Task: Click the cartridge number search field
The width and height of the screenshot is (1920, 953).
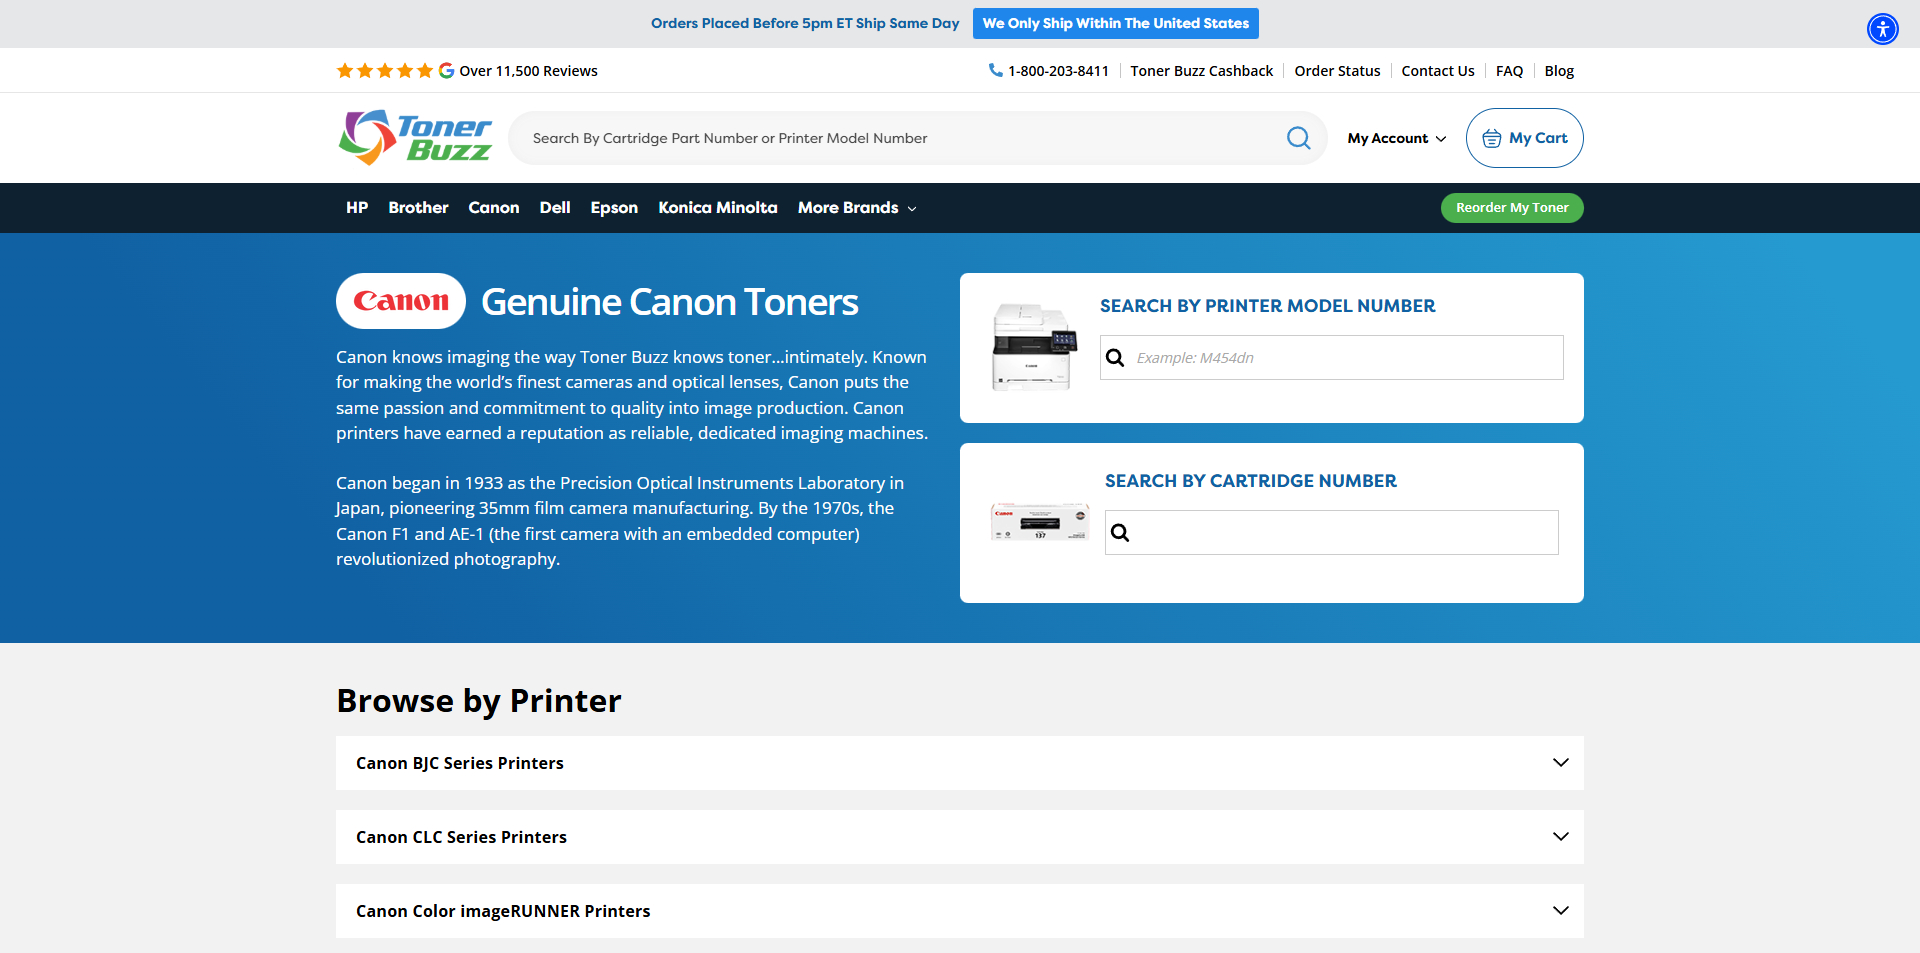Action: point(1330,532)
